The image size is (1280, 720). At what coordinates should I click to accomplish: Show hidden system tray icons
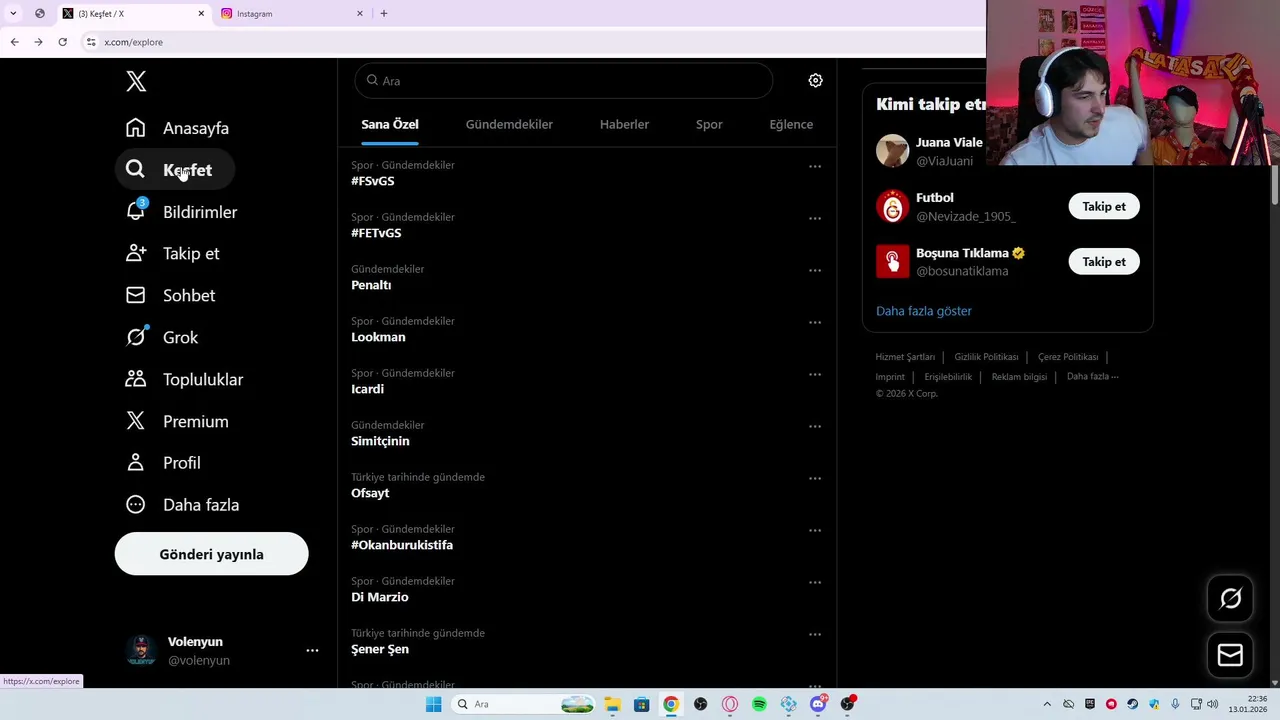pyautogui.click(x=1047, y=704)
